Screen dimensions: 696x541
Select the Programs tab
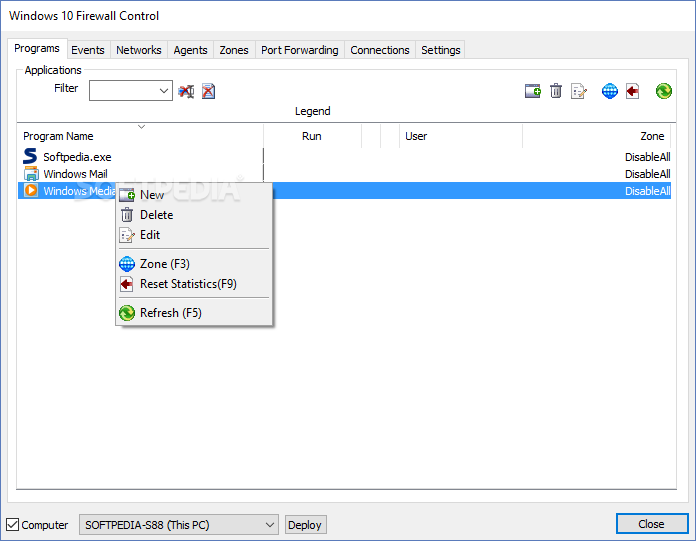point(37,48)
